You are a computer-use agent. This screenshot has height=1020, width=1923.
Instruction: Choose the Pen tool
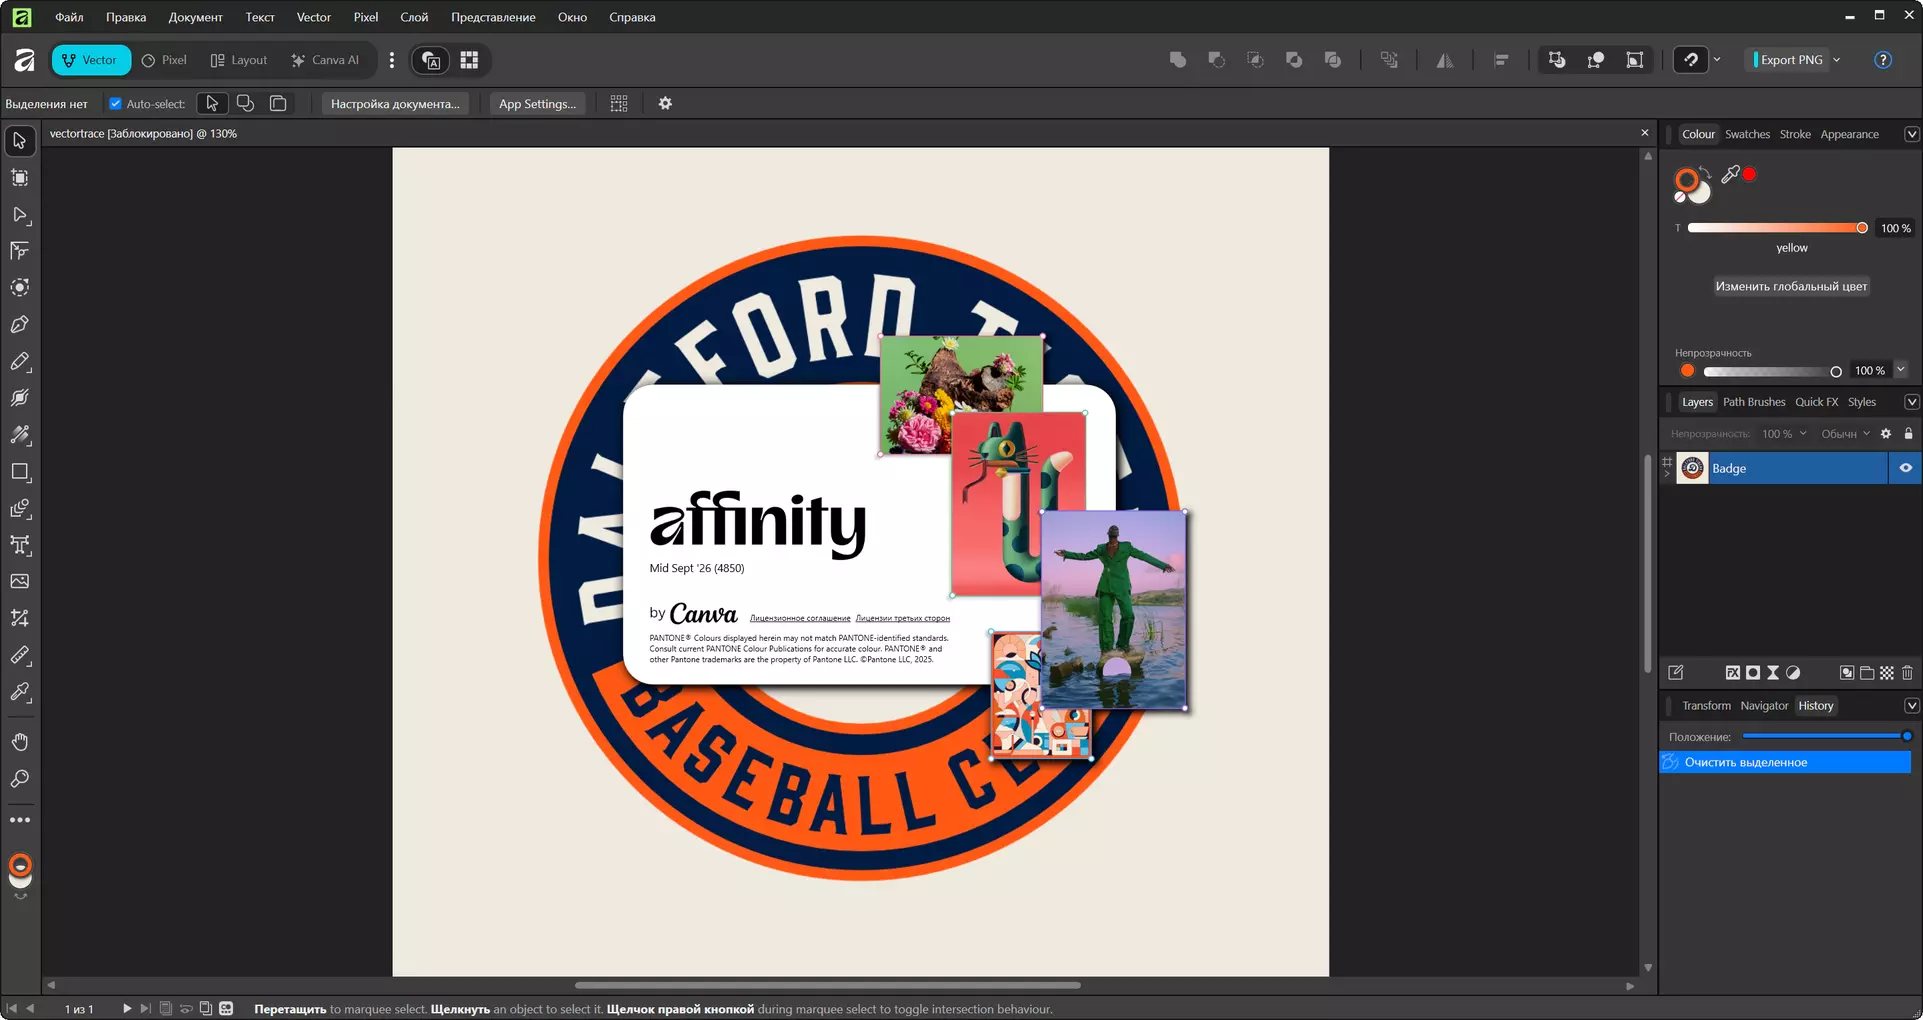click(20, 325)
